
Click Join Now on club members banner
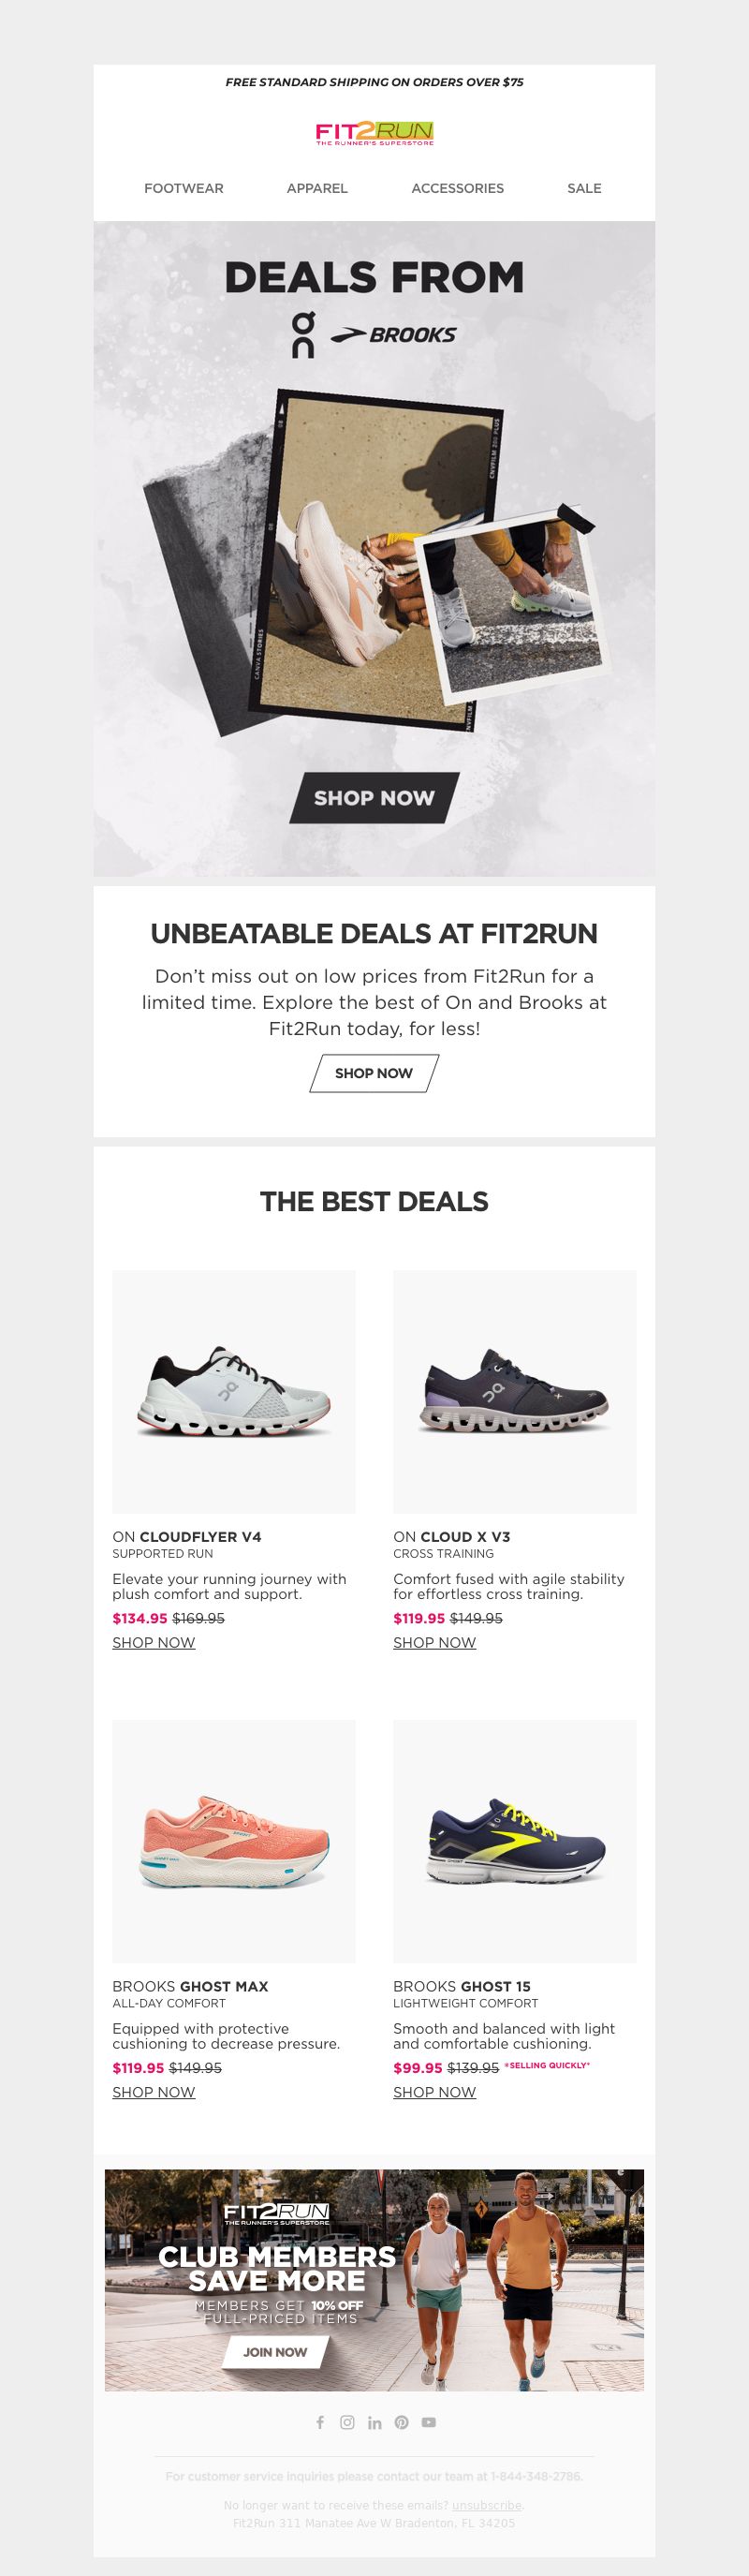coord(275,2352)
